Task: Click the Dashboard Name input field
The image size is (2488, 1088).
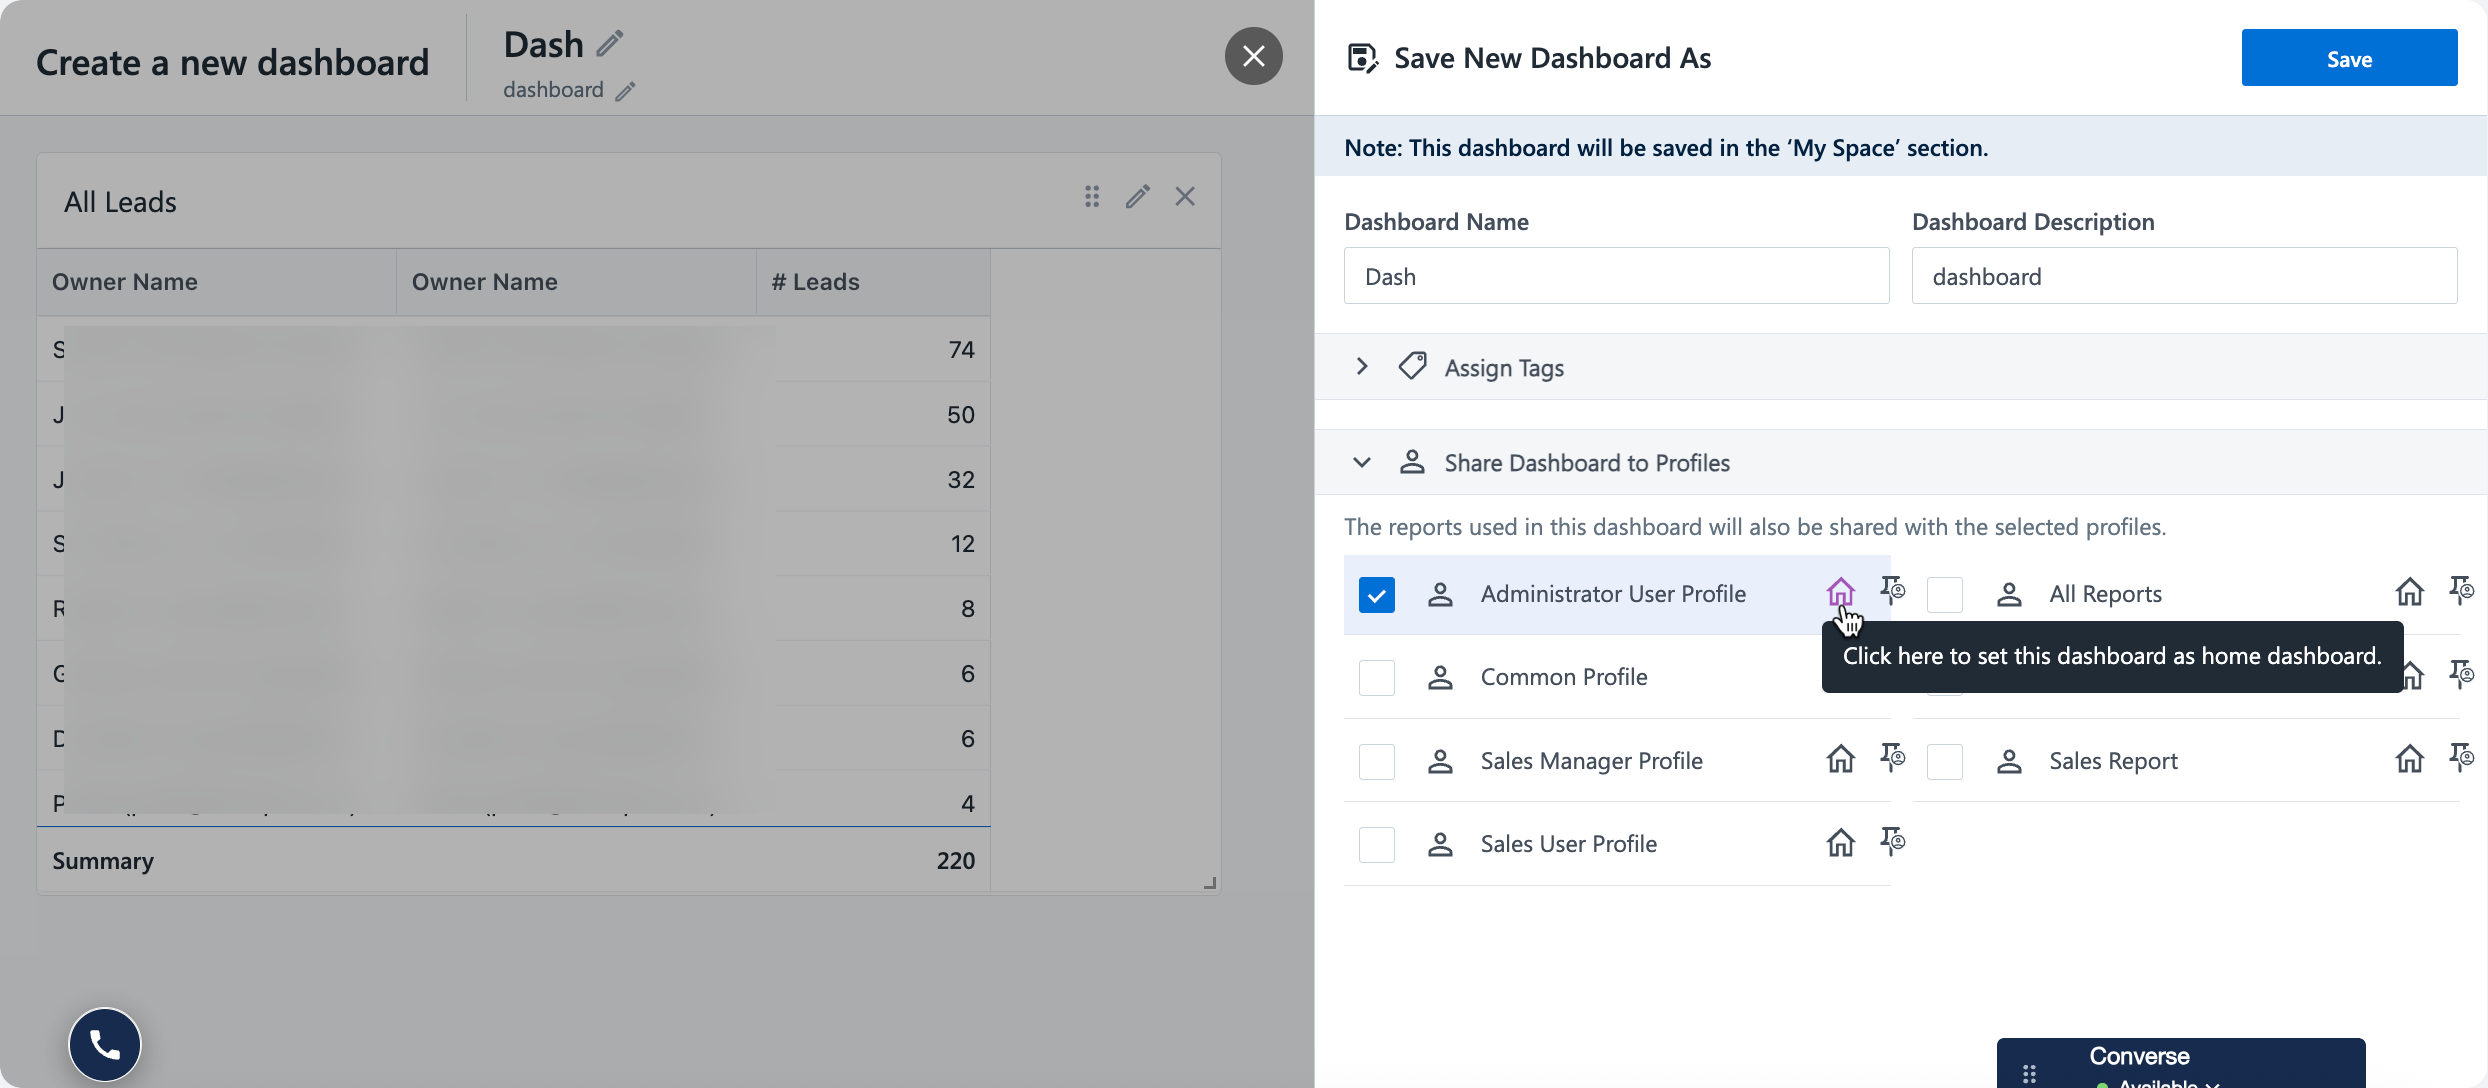Action: pos(1616,276)
